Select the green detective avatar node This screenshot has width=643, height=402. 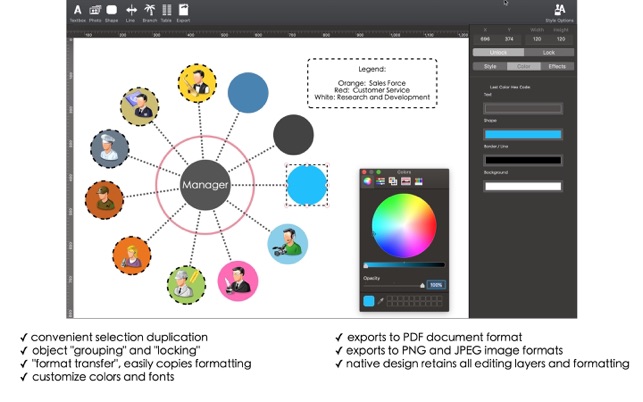click(x=186, y=285)
